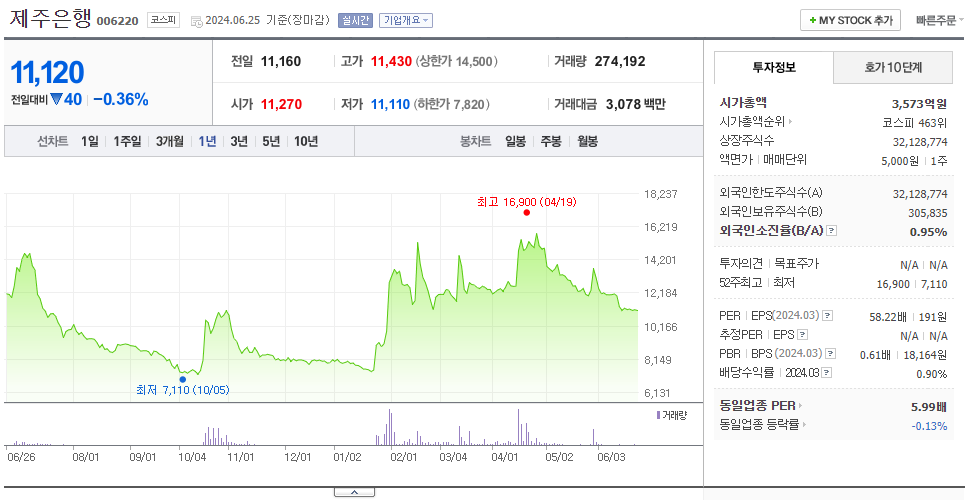Click the 시가총액 value 3,573억원
968x500 pixels.
920,103
